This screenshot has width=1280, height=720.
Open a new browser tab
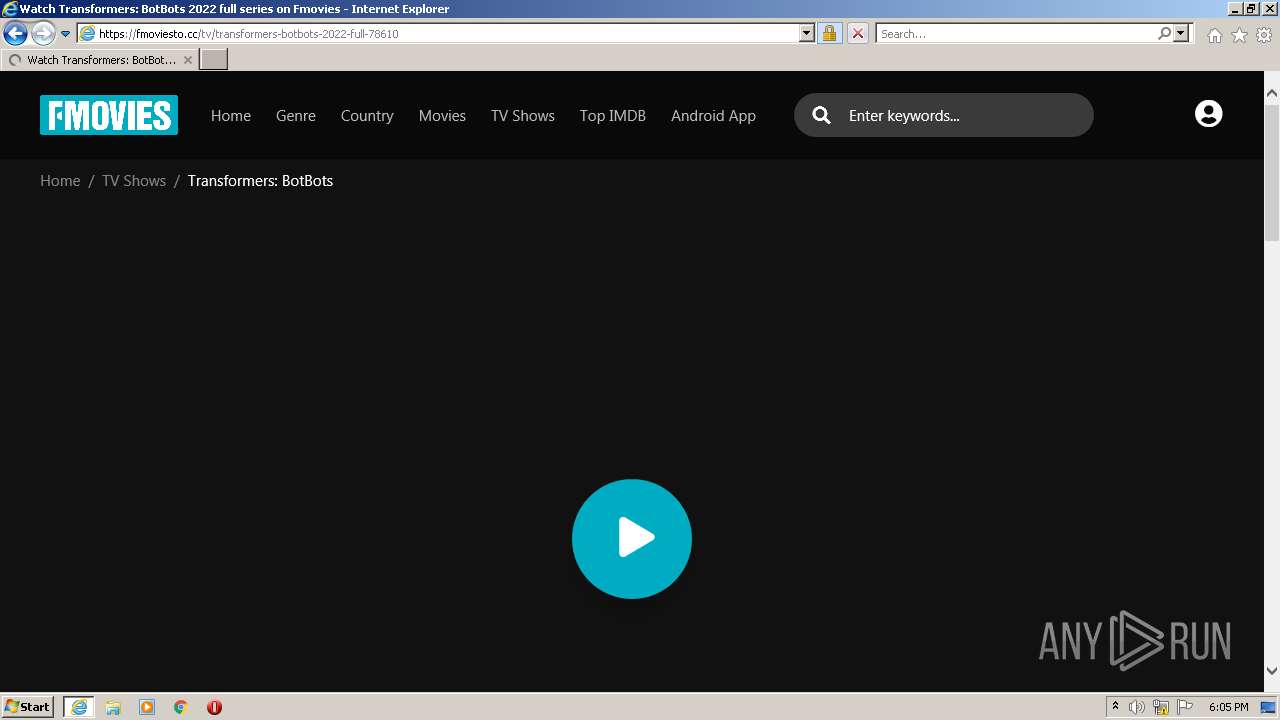tap(214, 60)
